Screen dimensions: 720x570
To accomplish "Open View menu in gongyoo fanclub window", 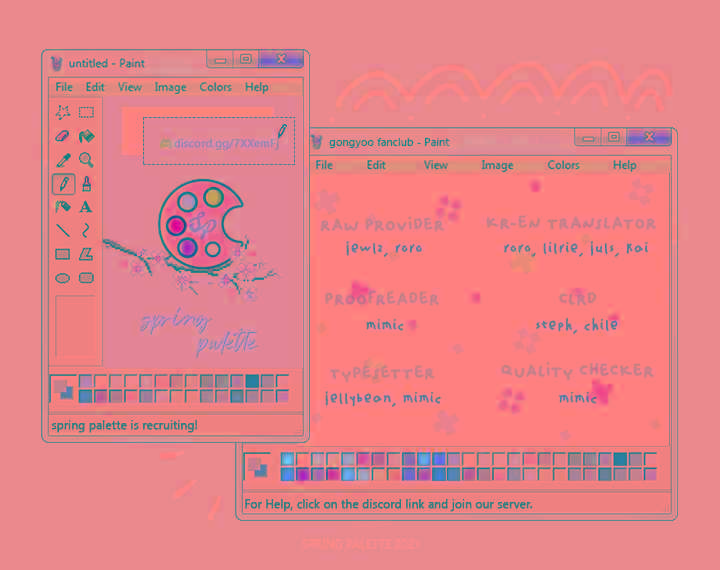I will [x=435, y=165].
